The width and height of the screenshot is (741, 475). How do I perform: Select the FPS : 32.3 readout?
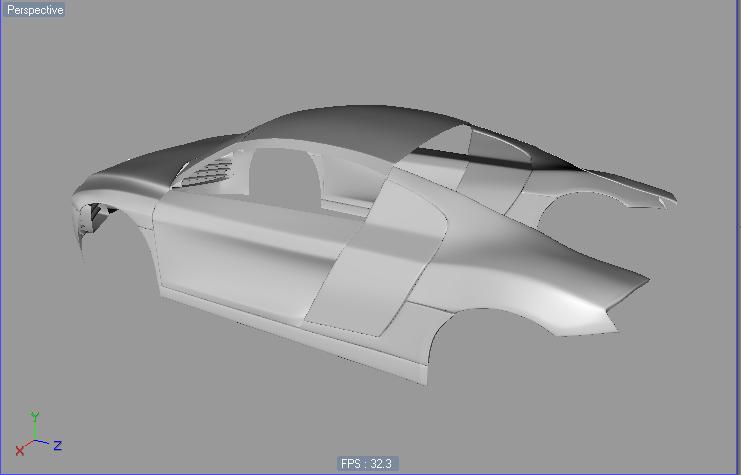367,464
